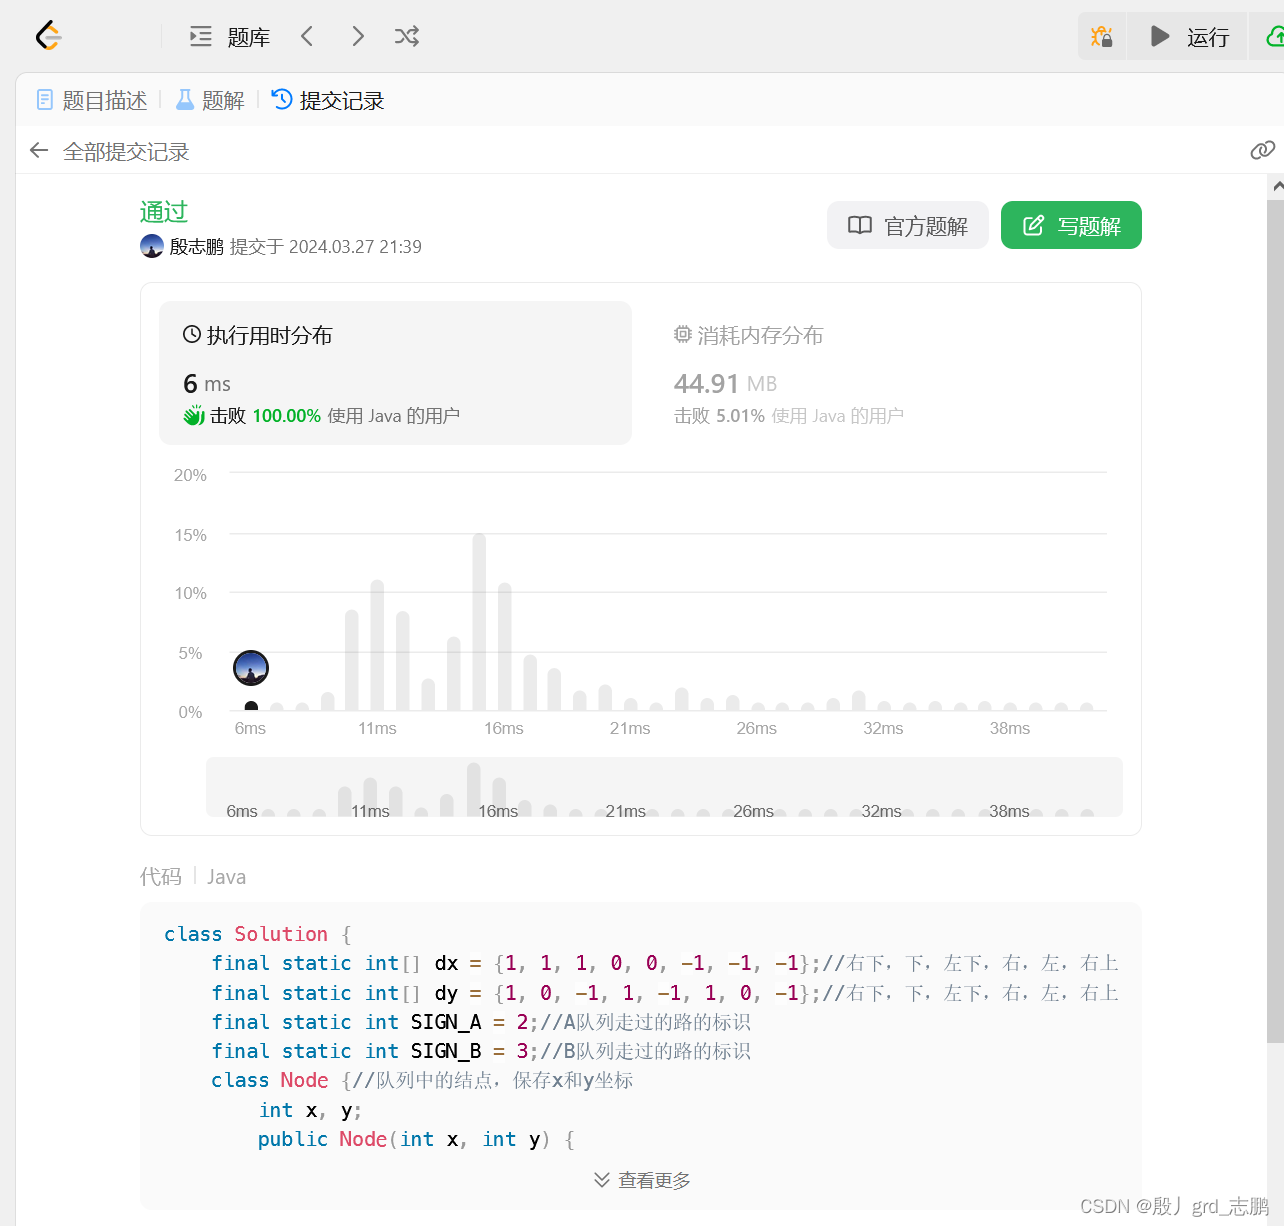Switch to 题目描述 tab
1284x1226 pixels.
pos(91,100)
